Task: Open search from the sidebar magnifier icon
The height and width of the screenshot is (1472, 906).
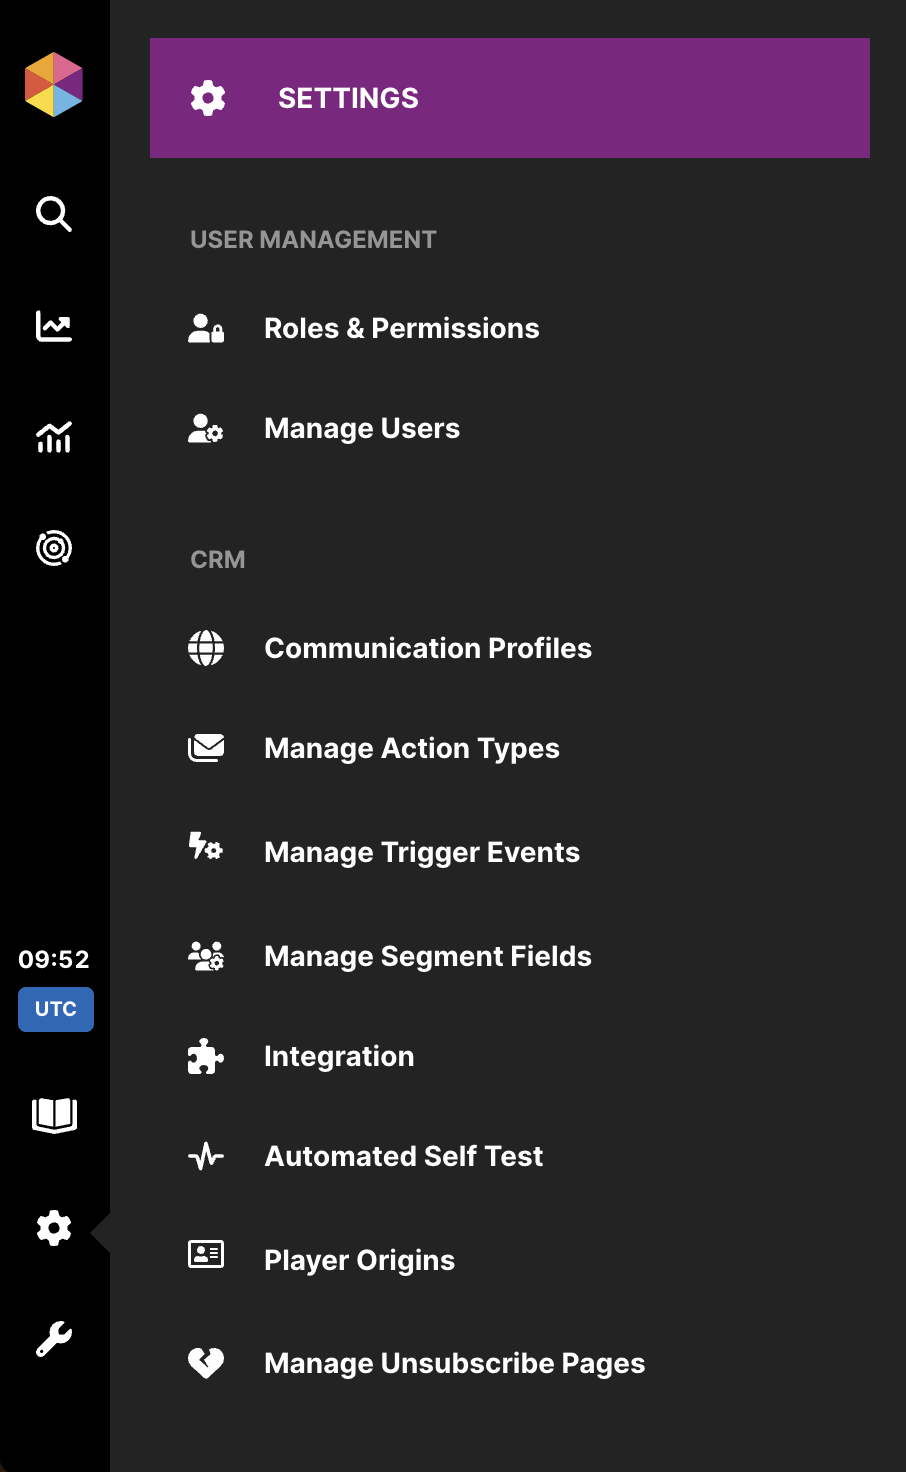Action: (54, 214)
